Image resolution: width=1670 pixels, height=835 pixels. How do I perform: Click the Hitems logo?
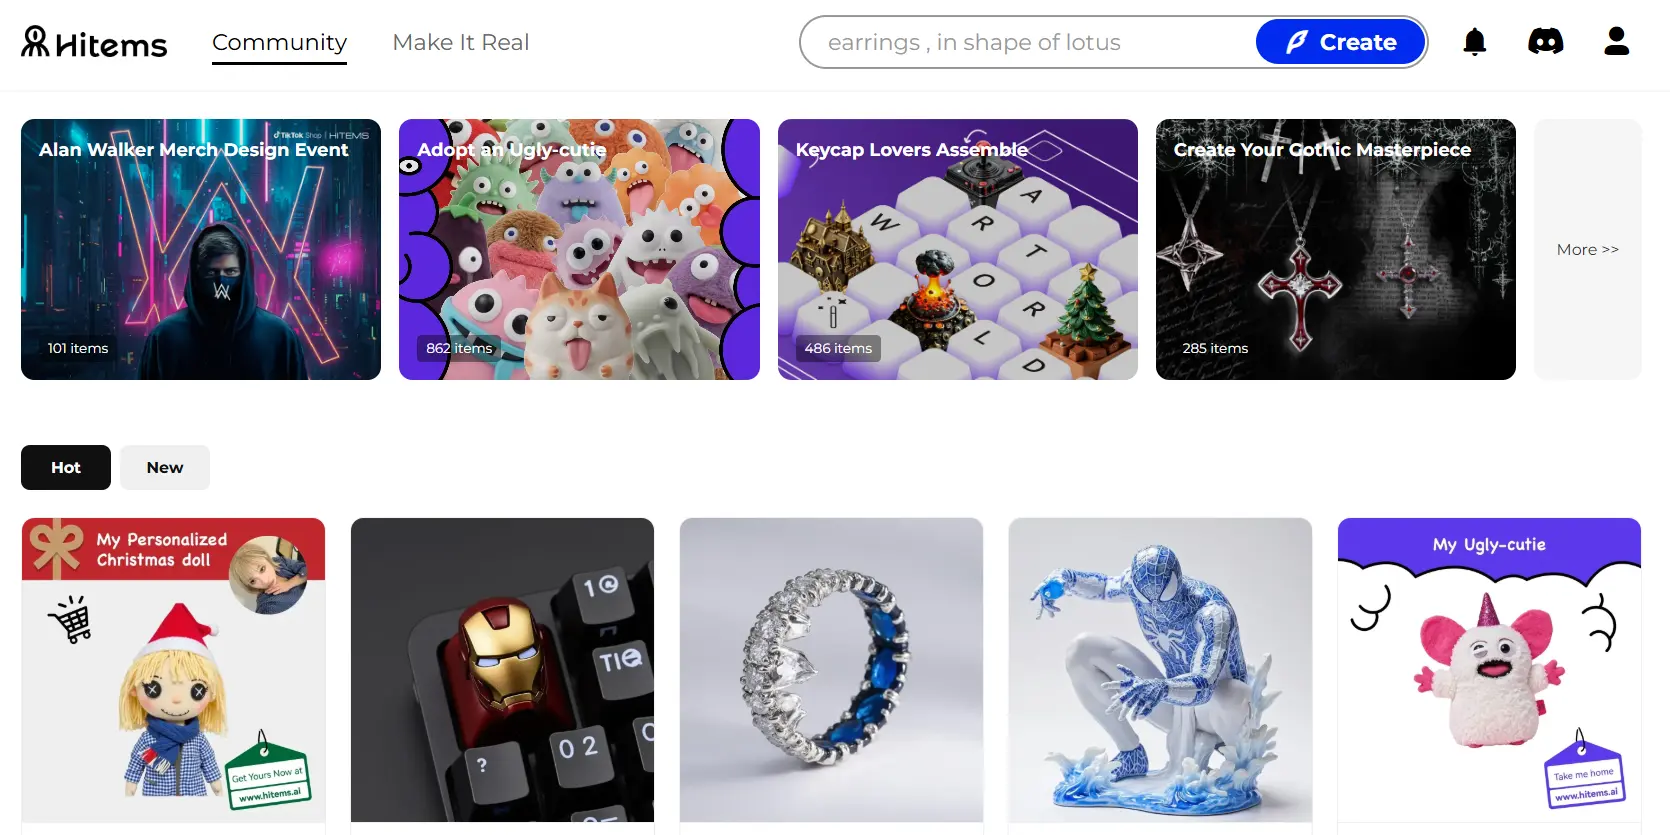point(94,43)
